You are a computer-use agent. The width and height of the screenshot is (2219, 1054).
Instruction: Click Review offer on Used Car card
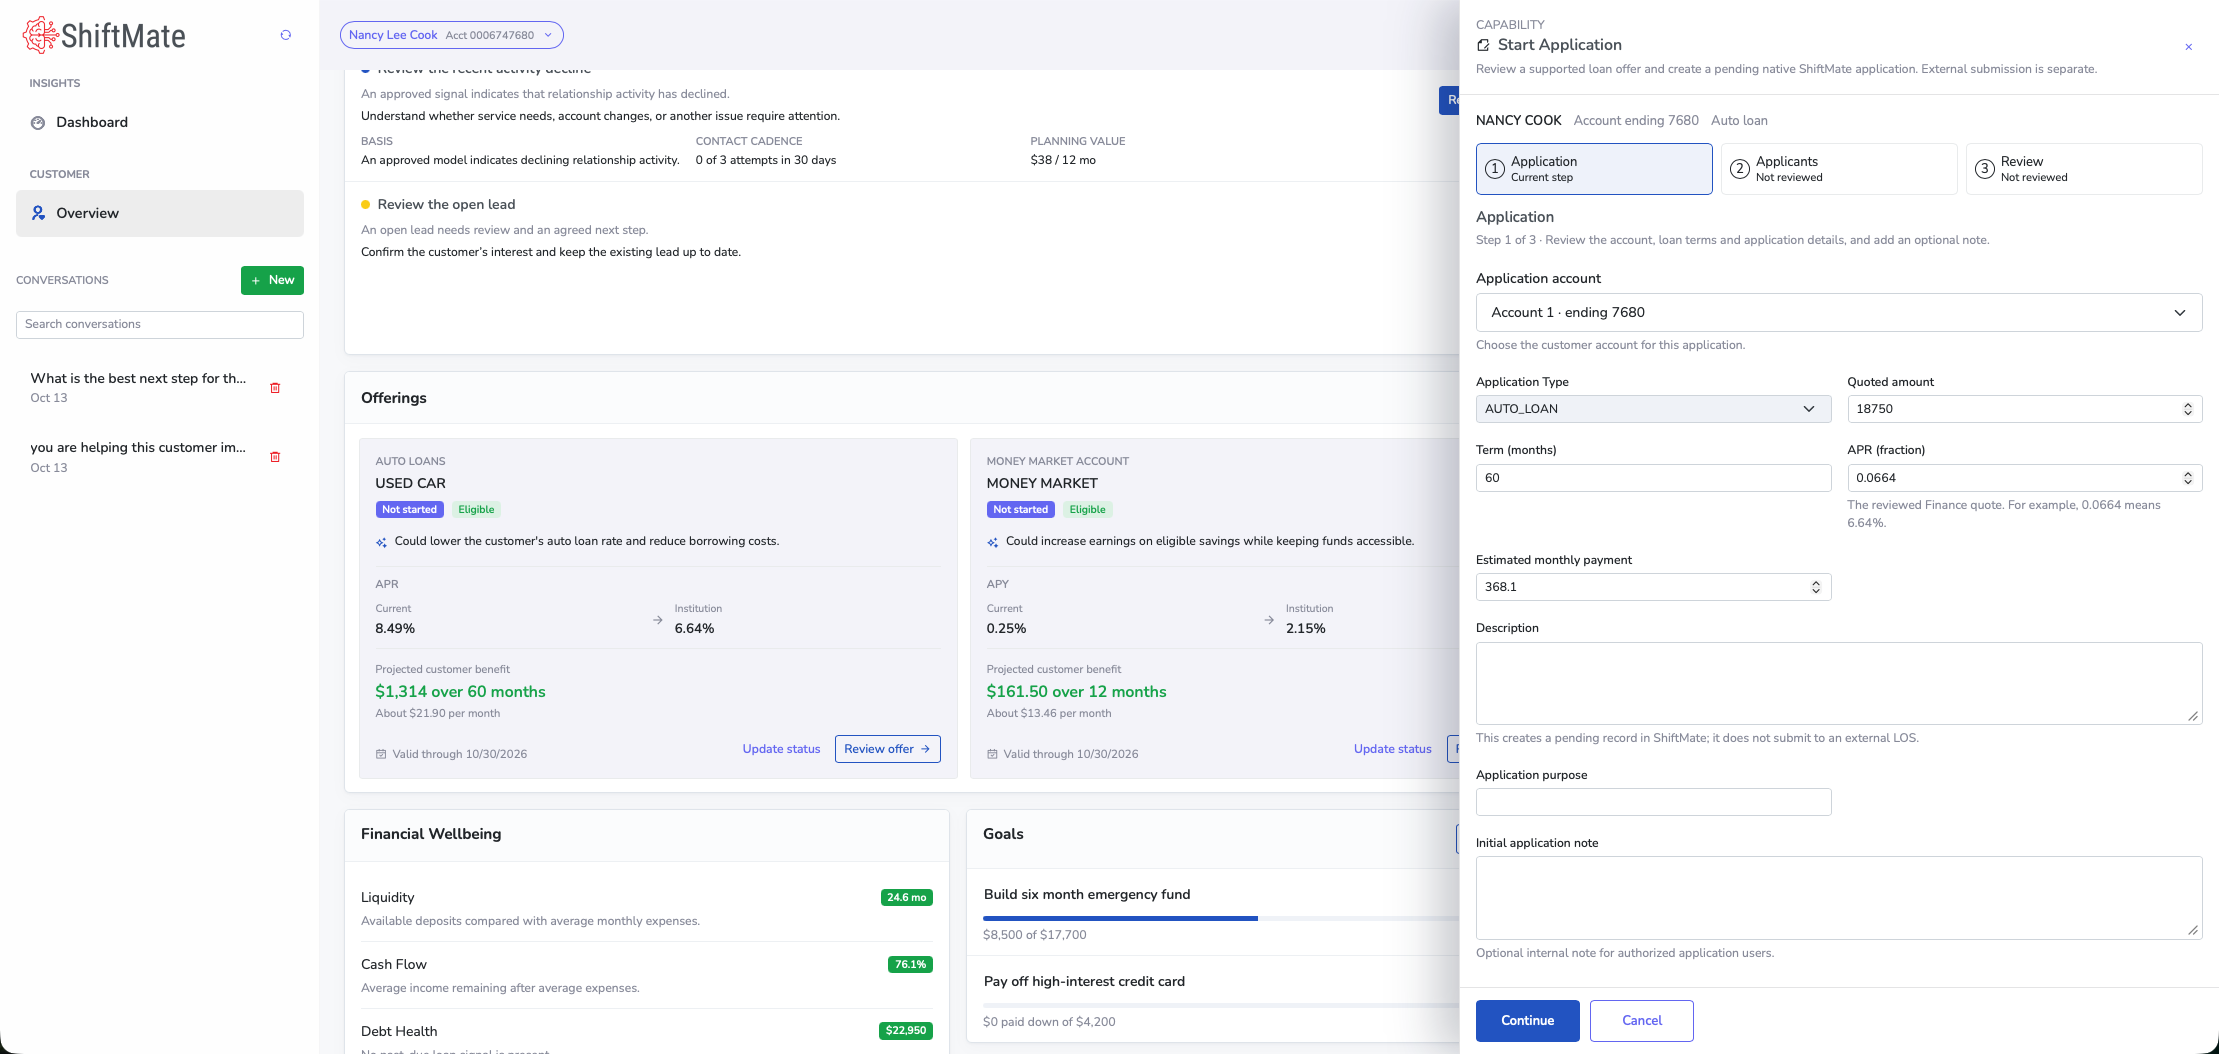887,749
